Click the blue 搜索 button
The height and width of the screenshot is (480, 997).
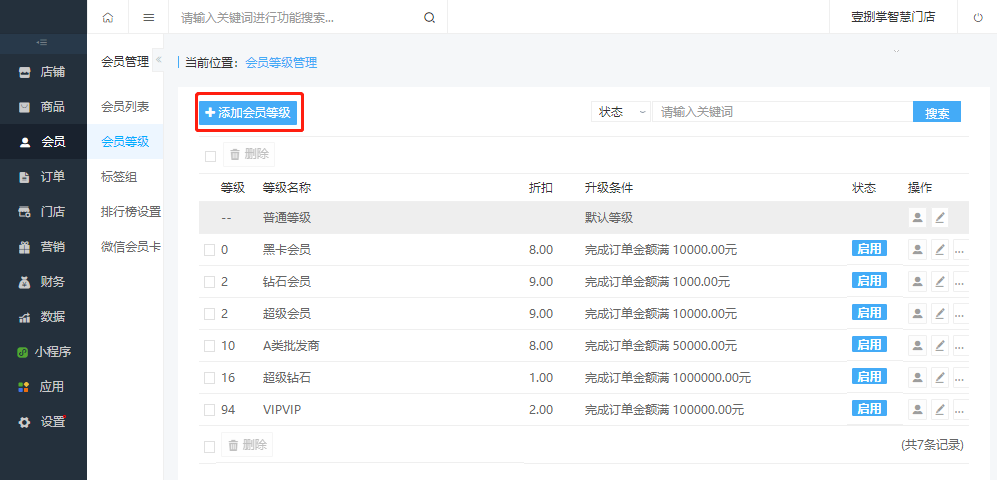(937, 112)
